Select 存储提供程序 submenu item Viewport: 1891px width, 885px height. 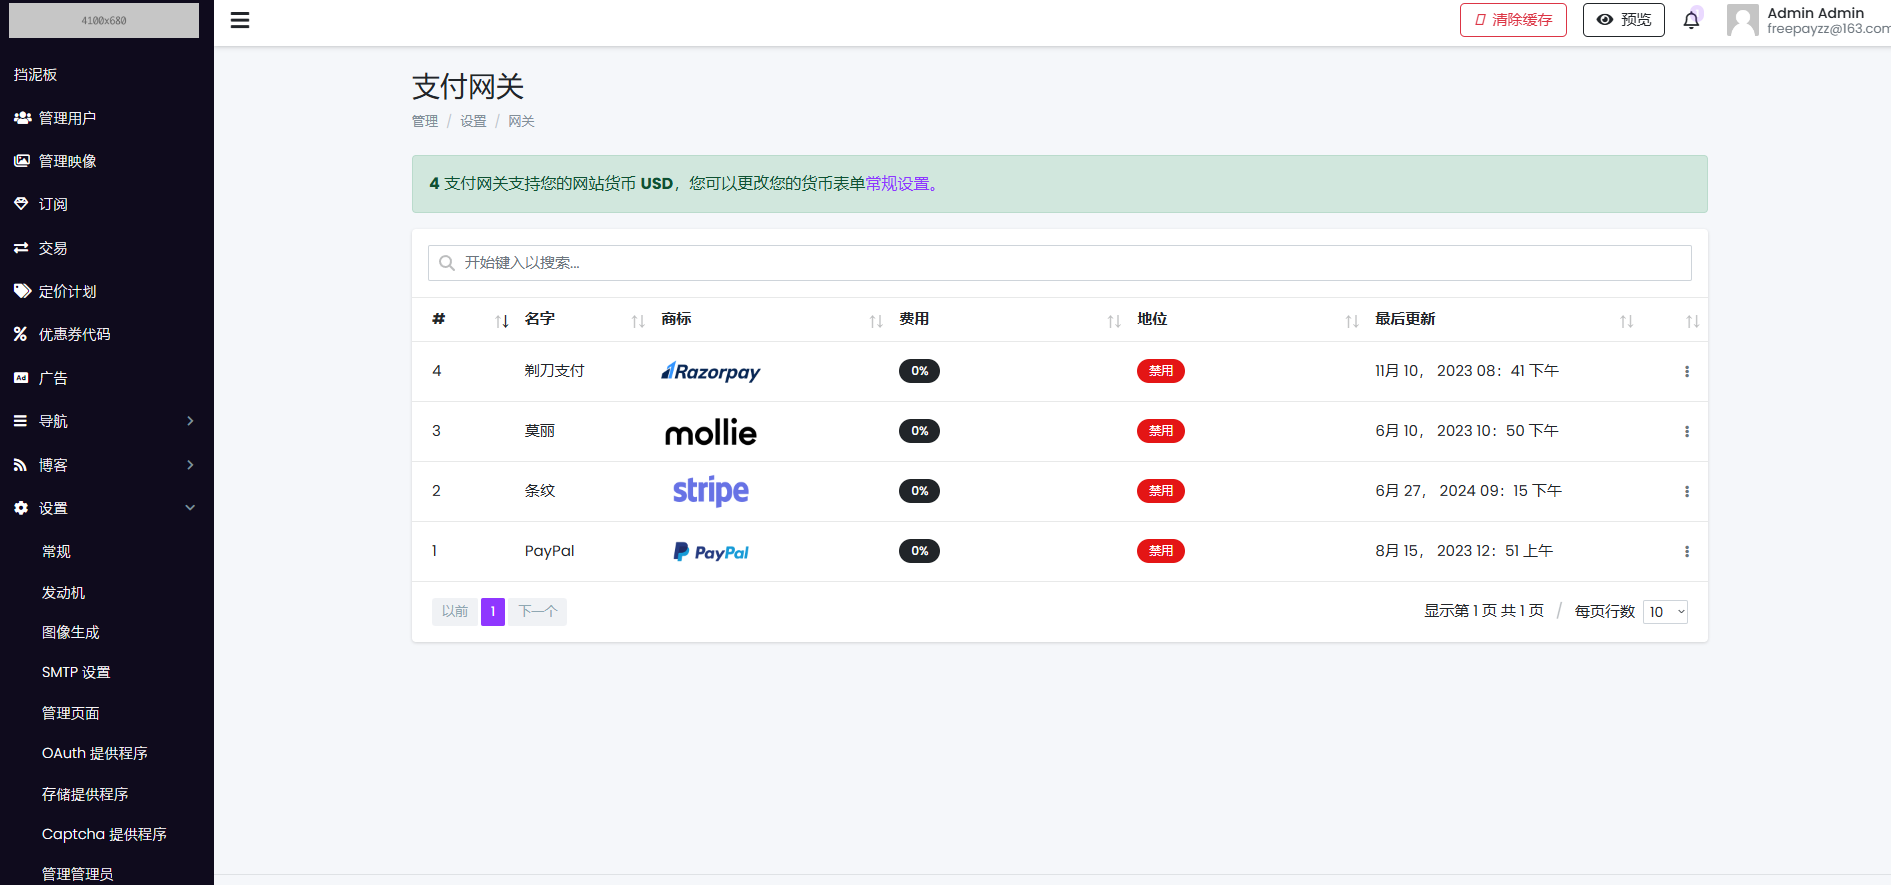click(85, 794)
